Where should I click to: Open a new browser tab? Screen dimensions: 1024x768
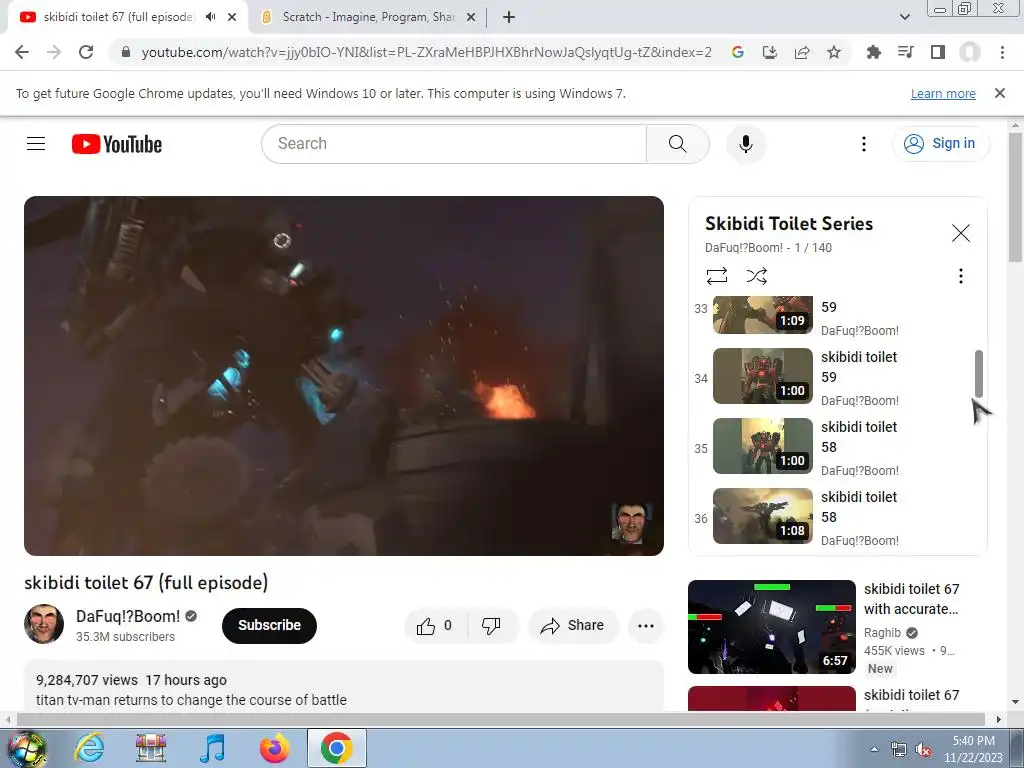[x=509, y=18]
